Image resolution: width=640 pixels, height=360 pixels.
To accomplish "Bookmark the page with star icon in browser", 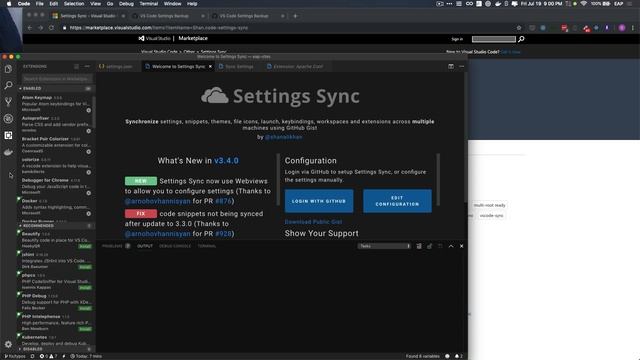I will coord(519,28).
